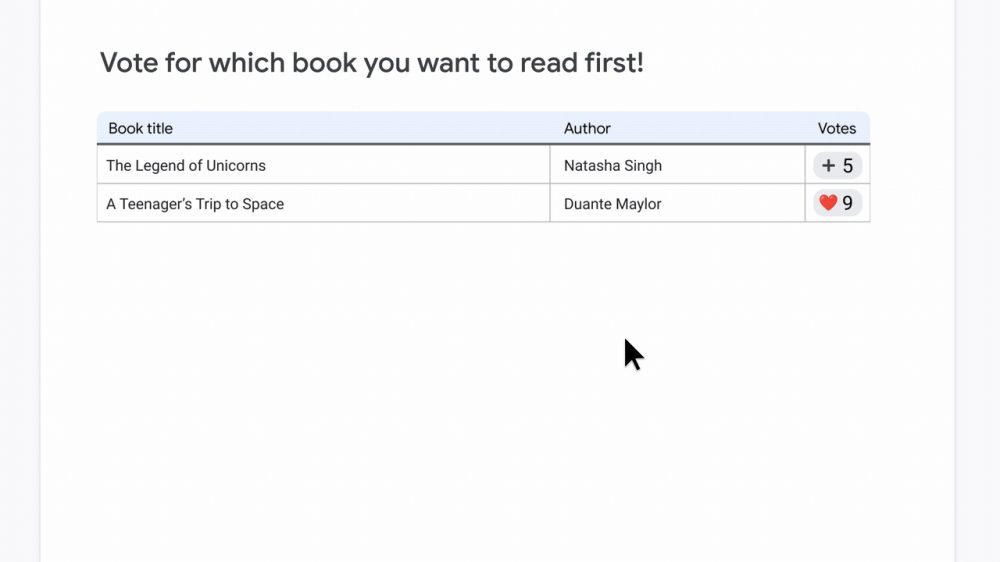
Task: Select the Votes column header
Action: 837,128
